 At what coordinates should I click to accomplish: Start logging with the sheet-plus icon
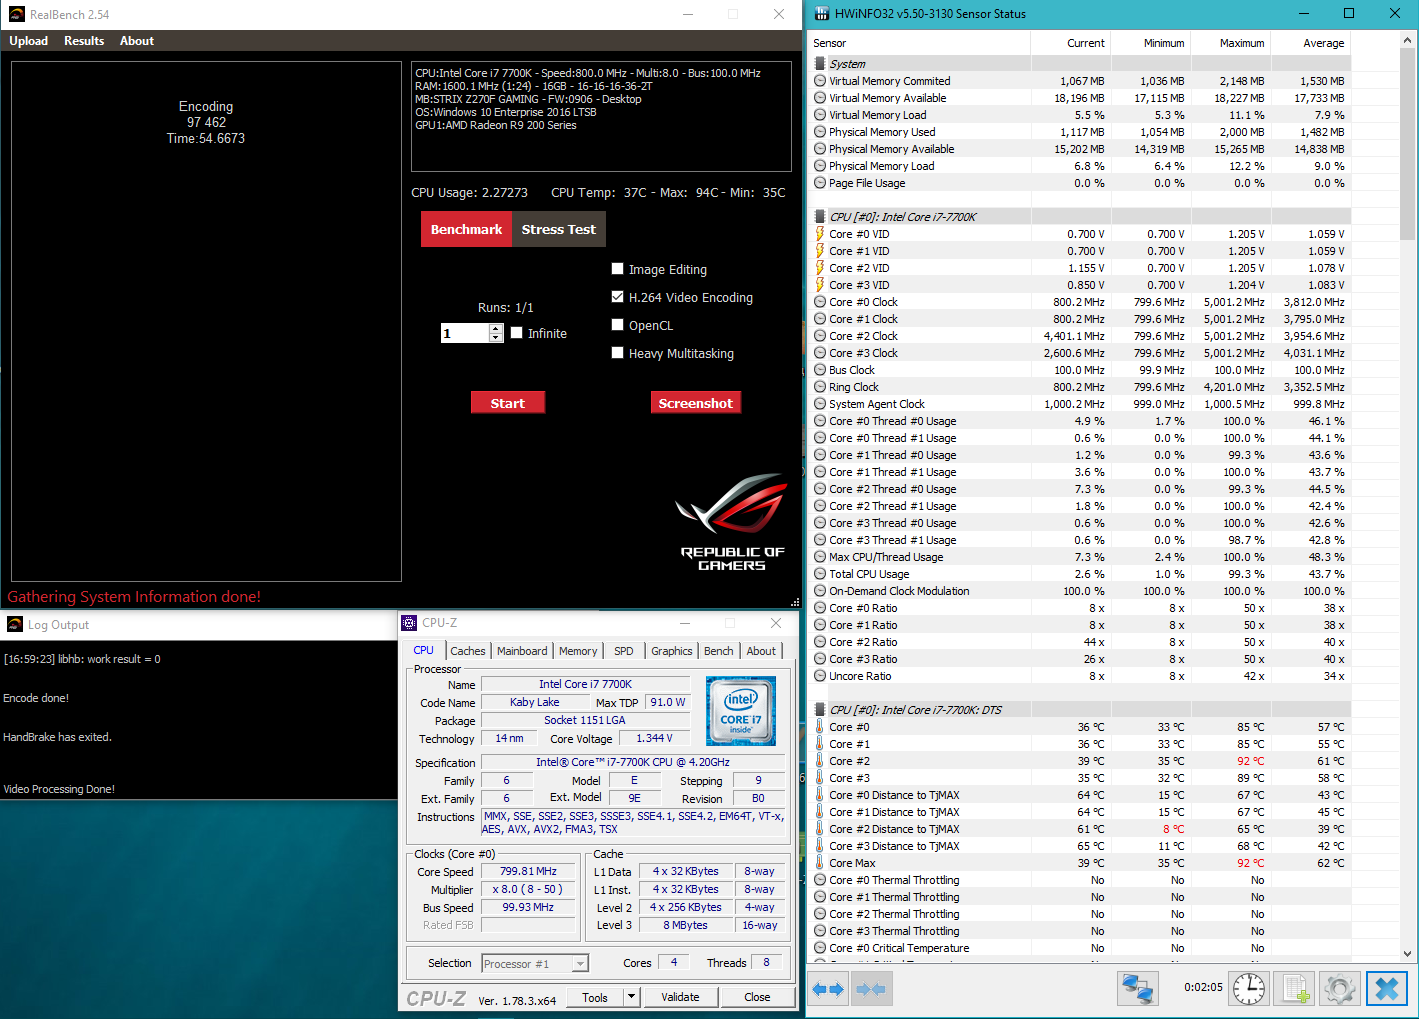point(1295,988)
